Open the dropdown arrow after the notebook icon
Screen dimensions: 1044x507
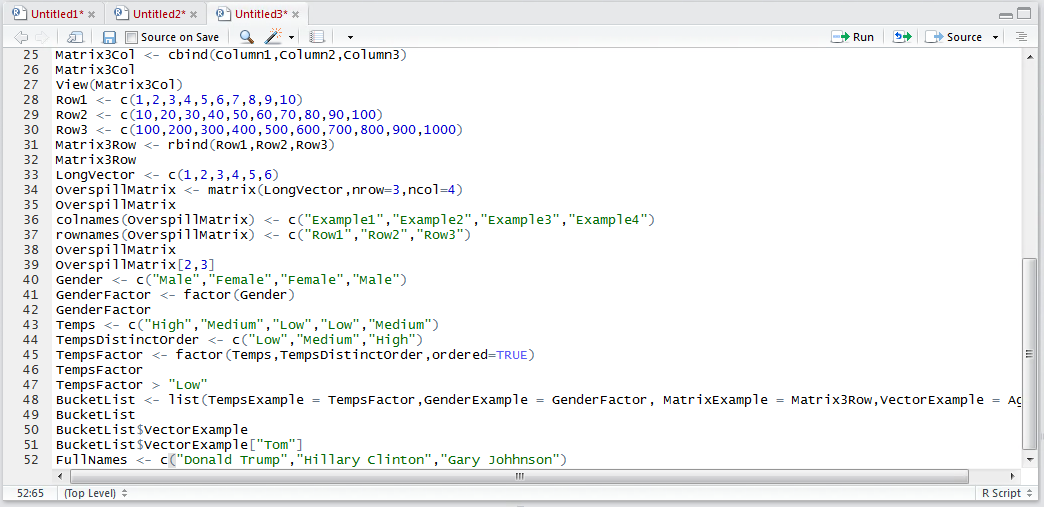(351, 38)
